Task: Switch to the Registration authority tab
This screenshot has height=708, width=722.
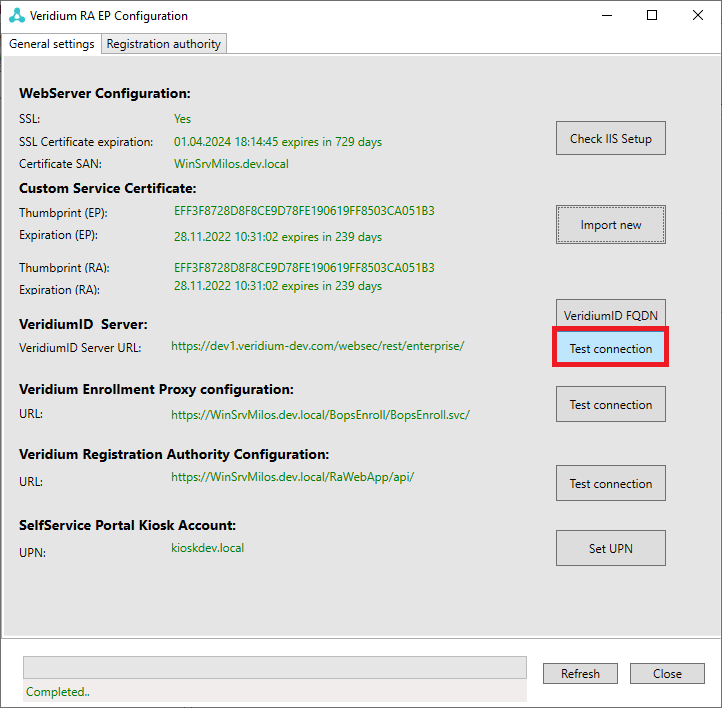Action: (x=164, y=44)
